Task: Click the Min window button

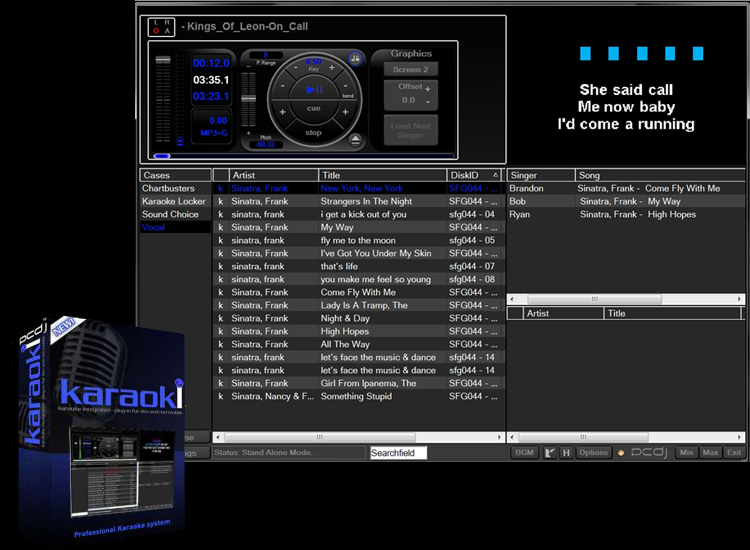Action: pyautogui.click(x=686, y=452)
